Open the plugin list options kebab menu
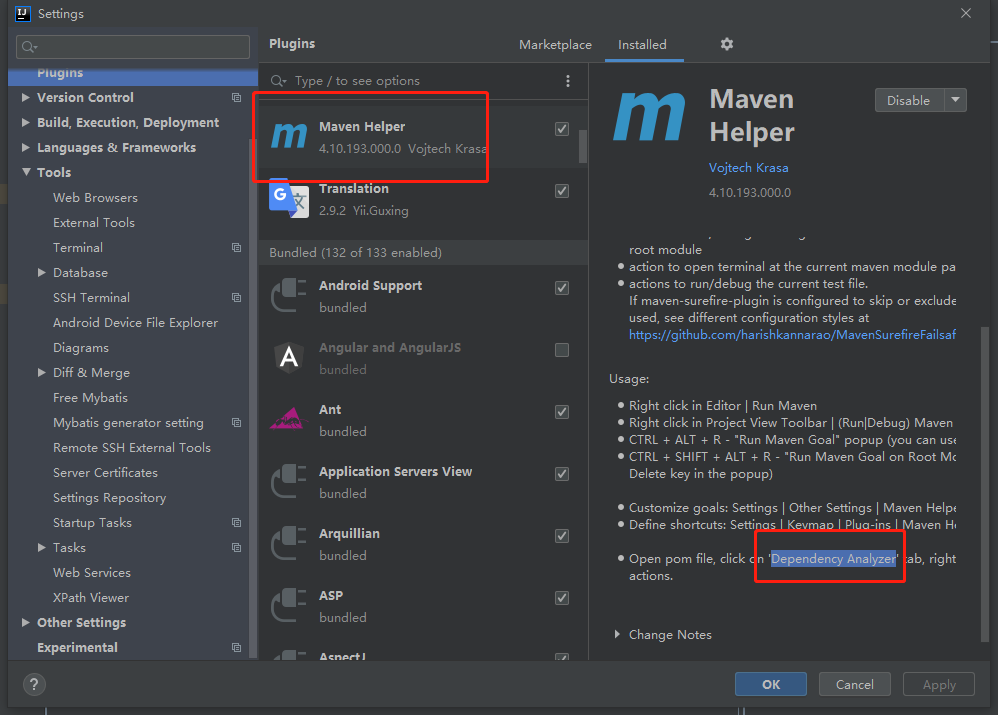Viewport: 998px width, 715px height. [568, 81]
